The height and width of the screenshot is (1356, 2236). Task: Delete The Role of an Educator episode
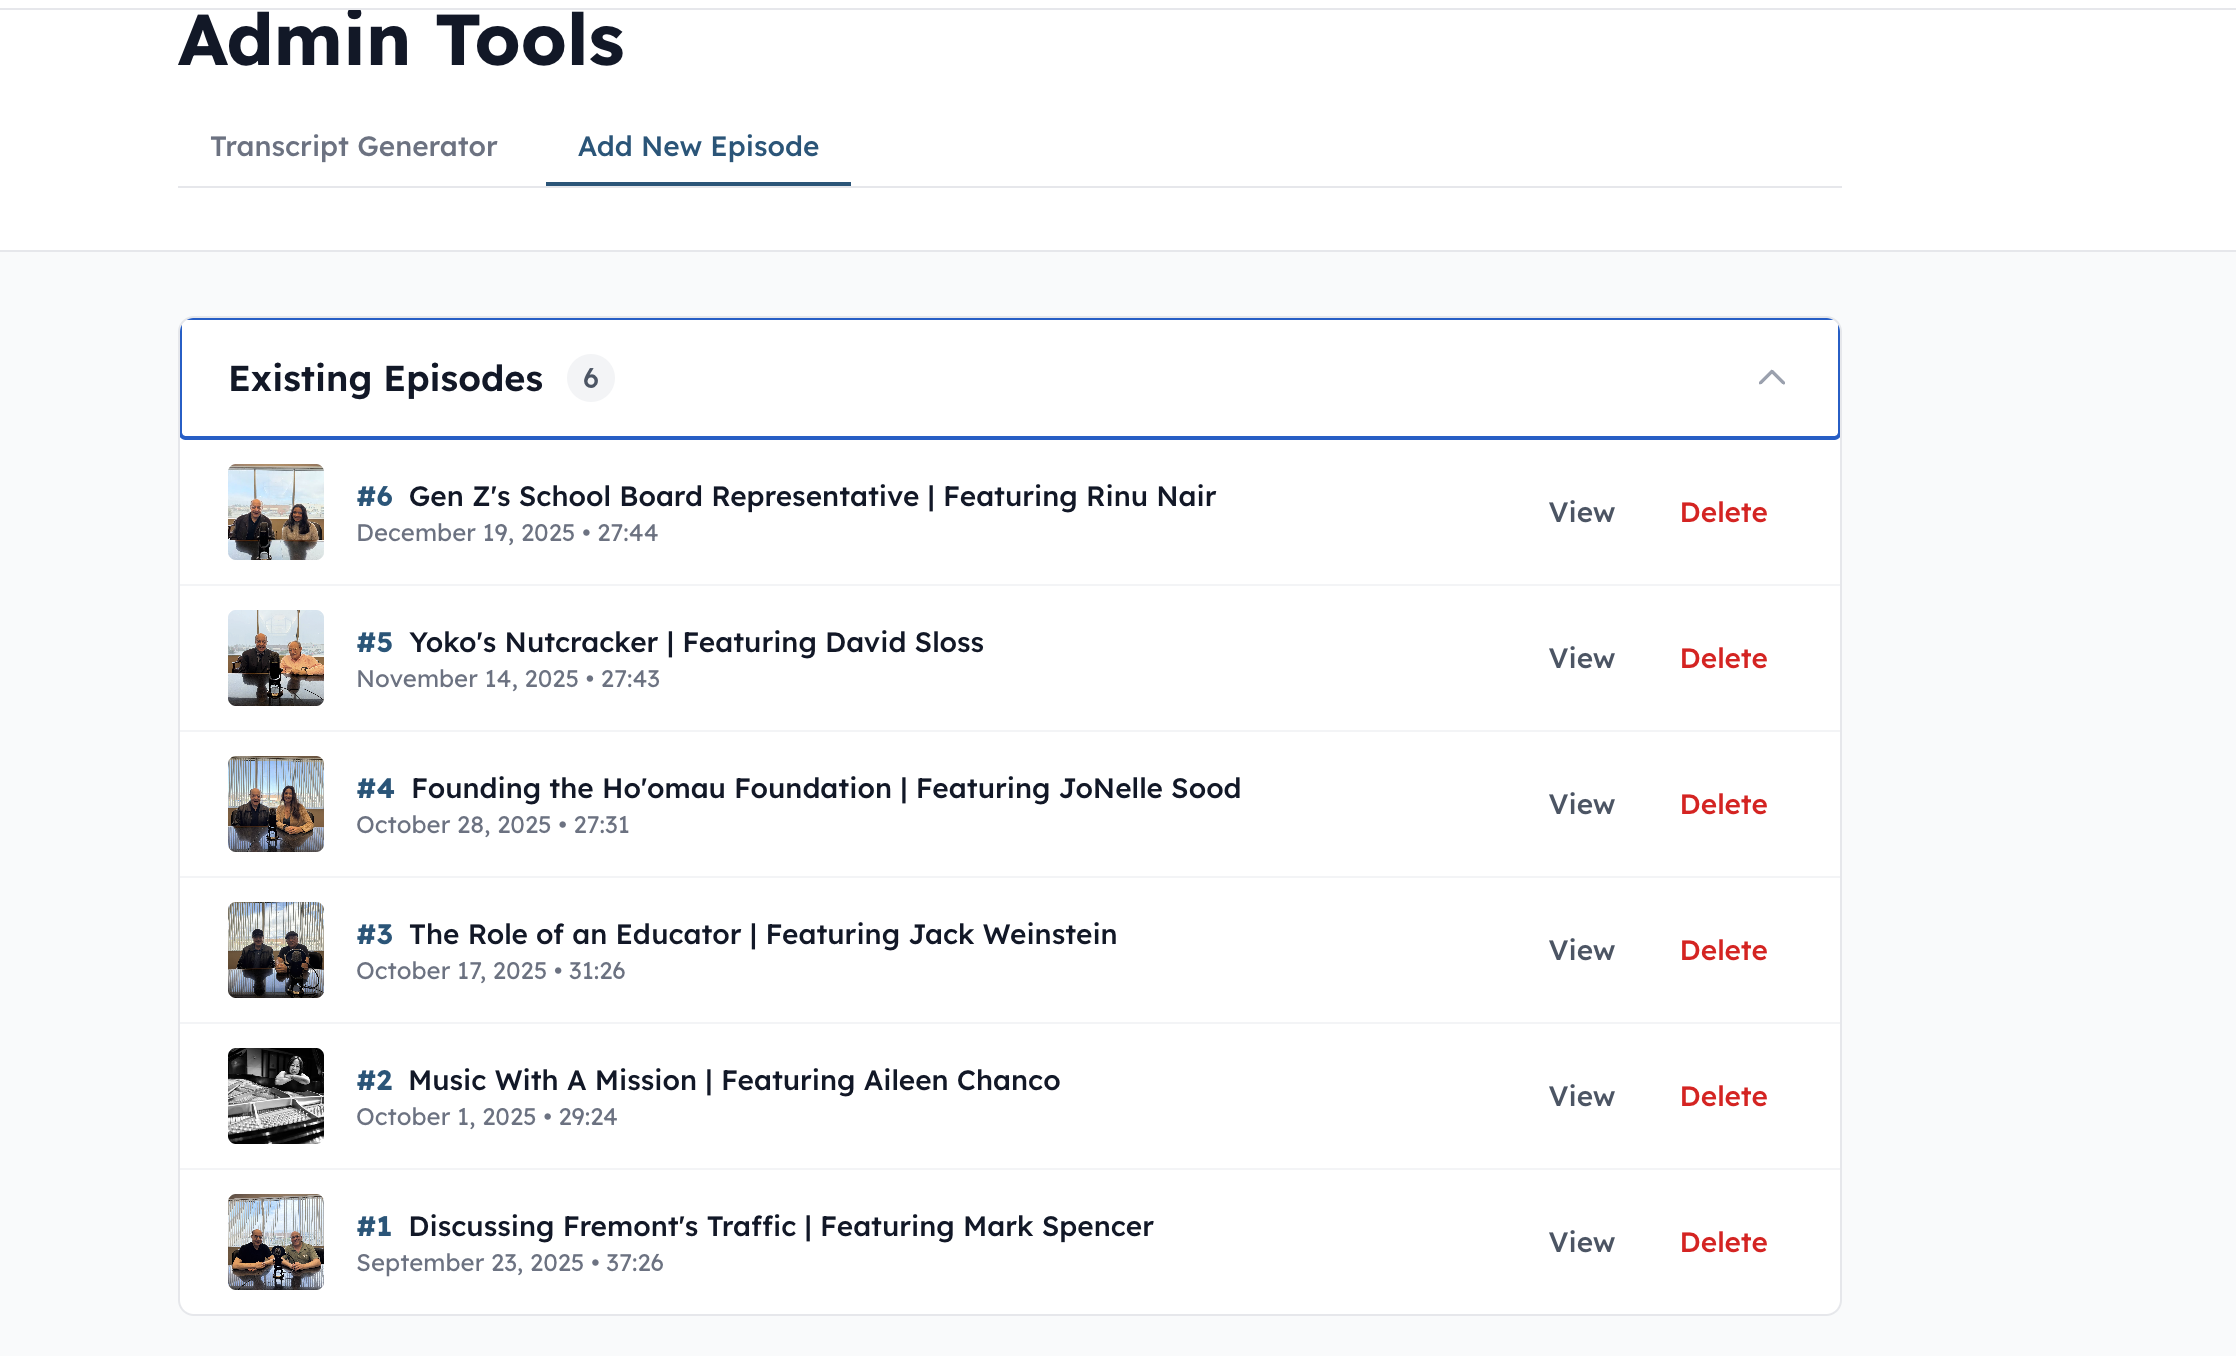pos(1723,950)
